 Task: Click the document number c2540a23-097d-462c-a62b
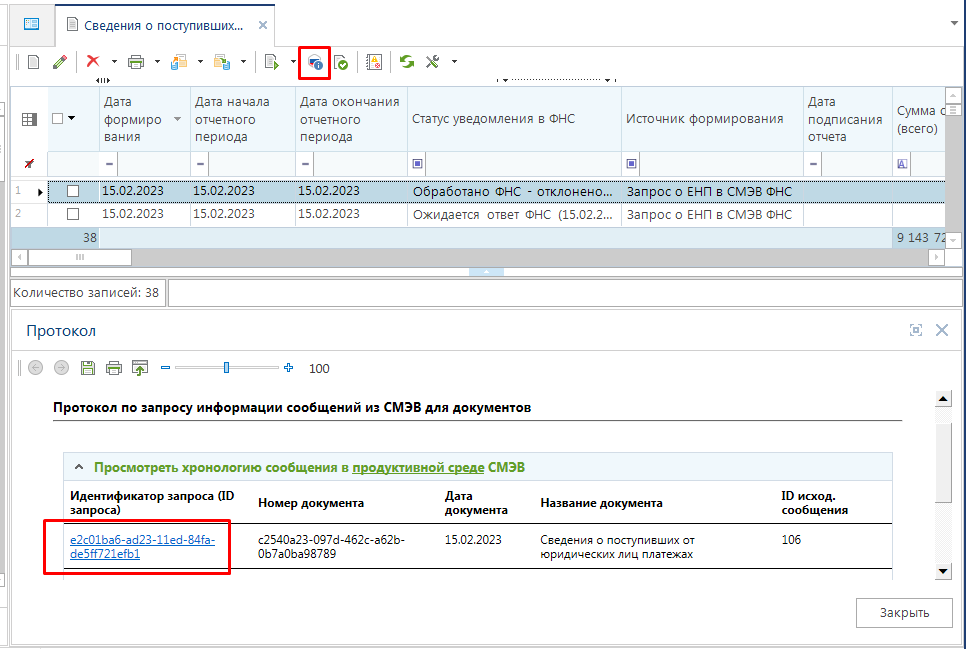pyautogui.click(x=331, y=547)
